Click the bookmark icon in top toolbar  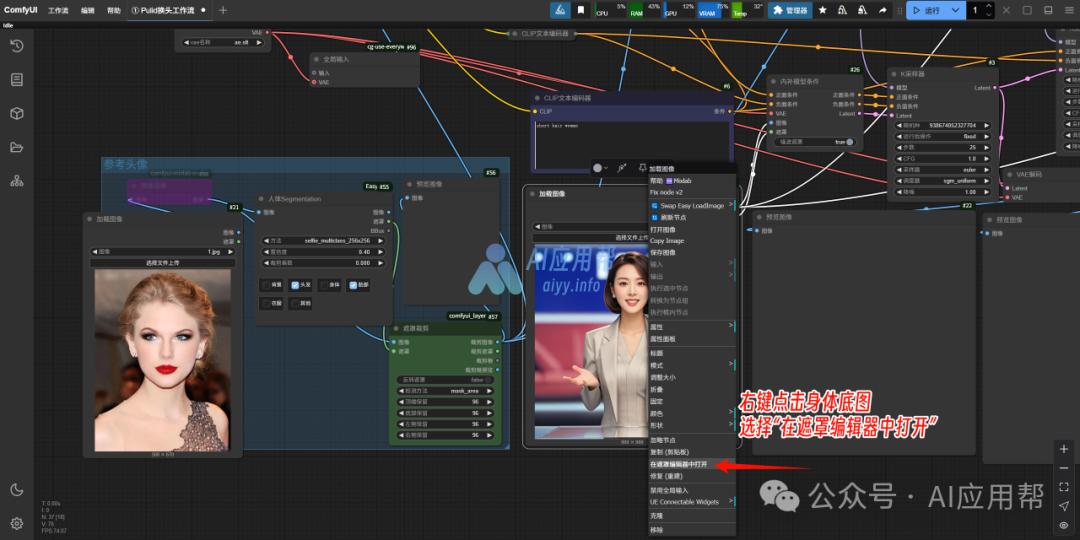[581, 10]
